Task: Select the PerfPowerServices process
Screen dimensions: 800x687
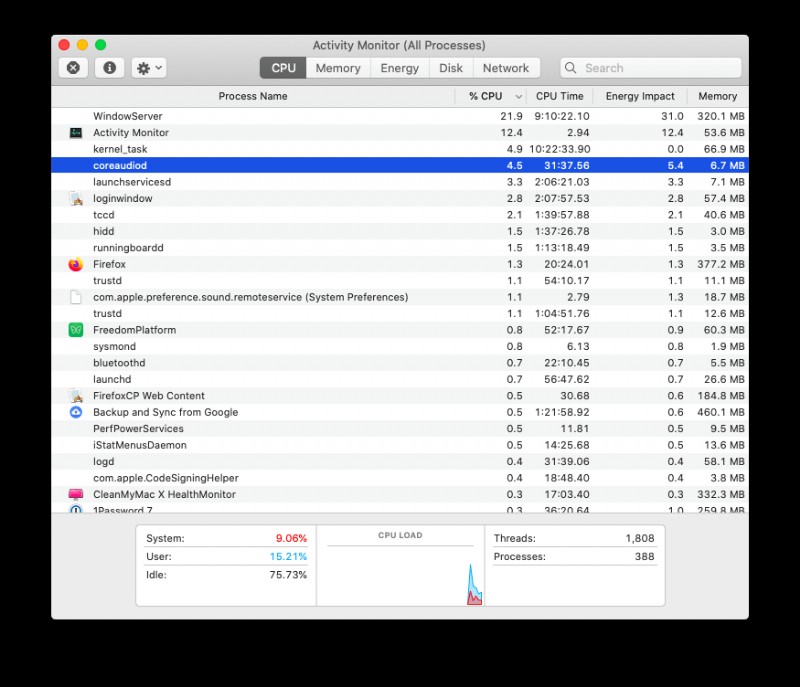Action: (x=400, y=428)
